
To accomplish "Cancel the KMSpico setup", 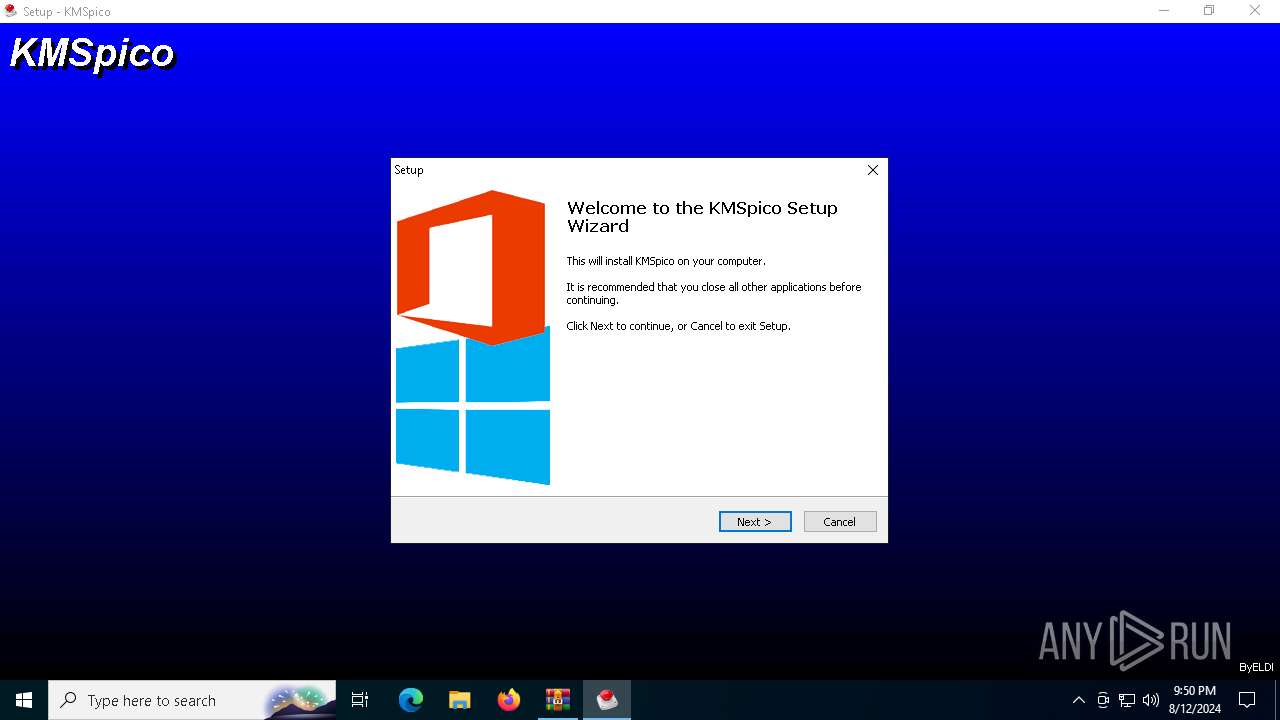I will 840,522.
